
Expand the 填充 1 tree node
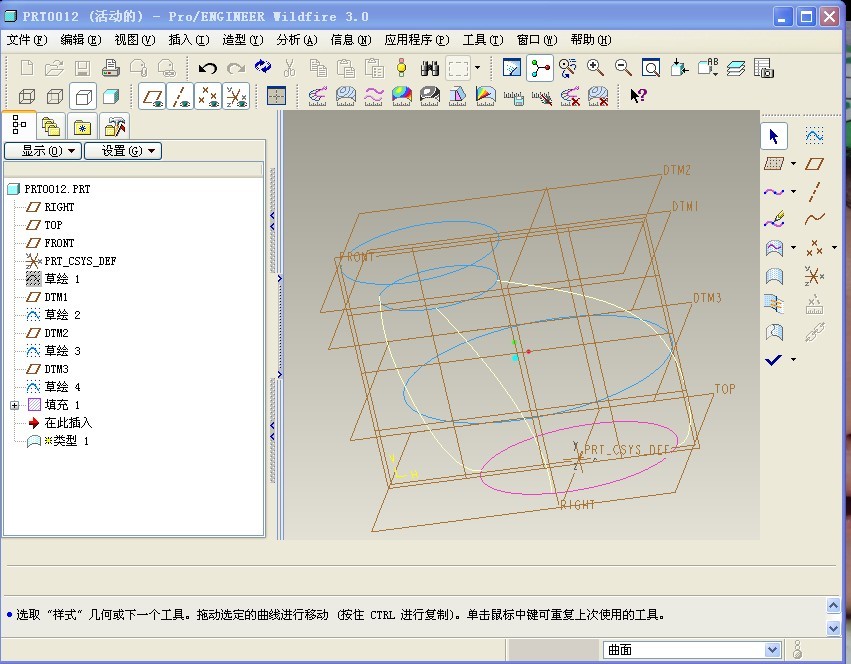pyautogui.click(x=15, y=405)
